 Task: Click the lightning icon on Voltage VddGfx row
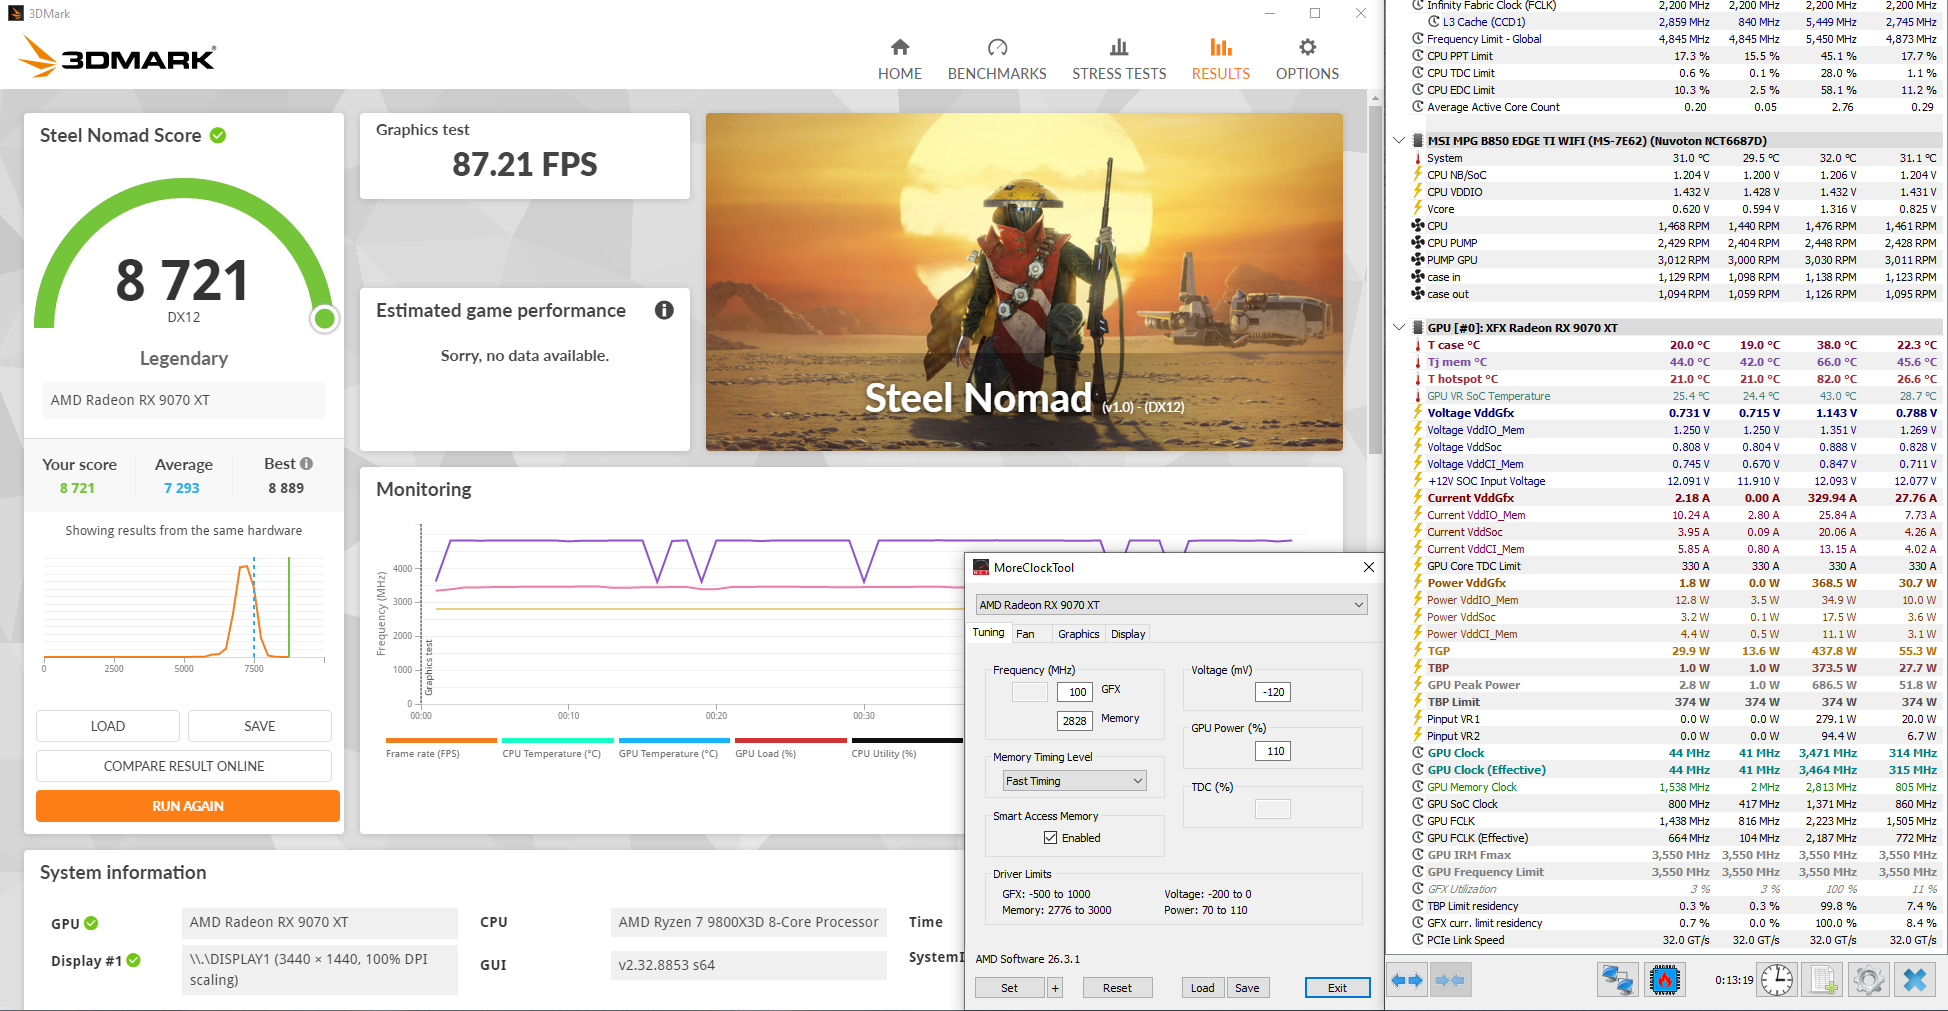[x=1418, y=413]
